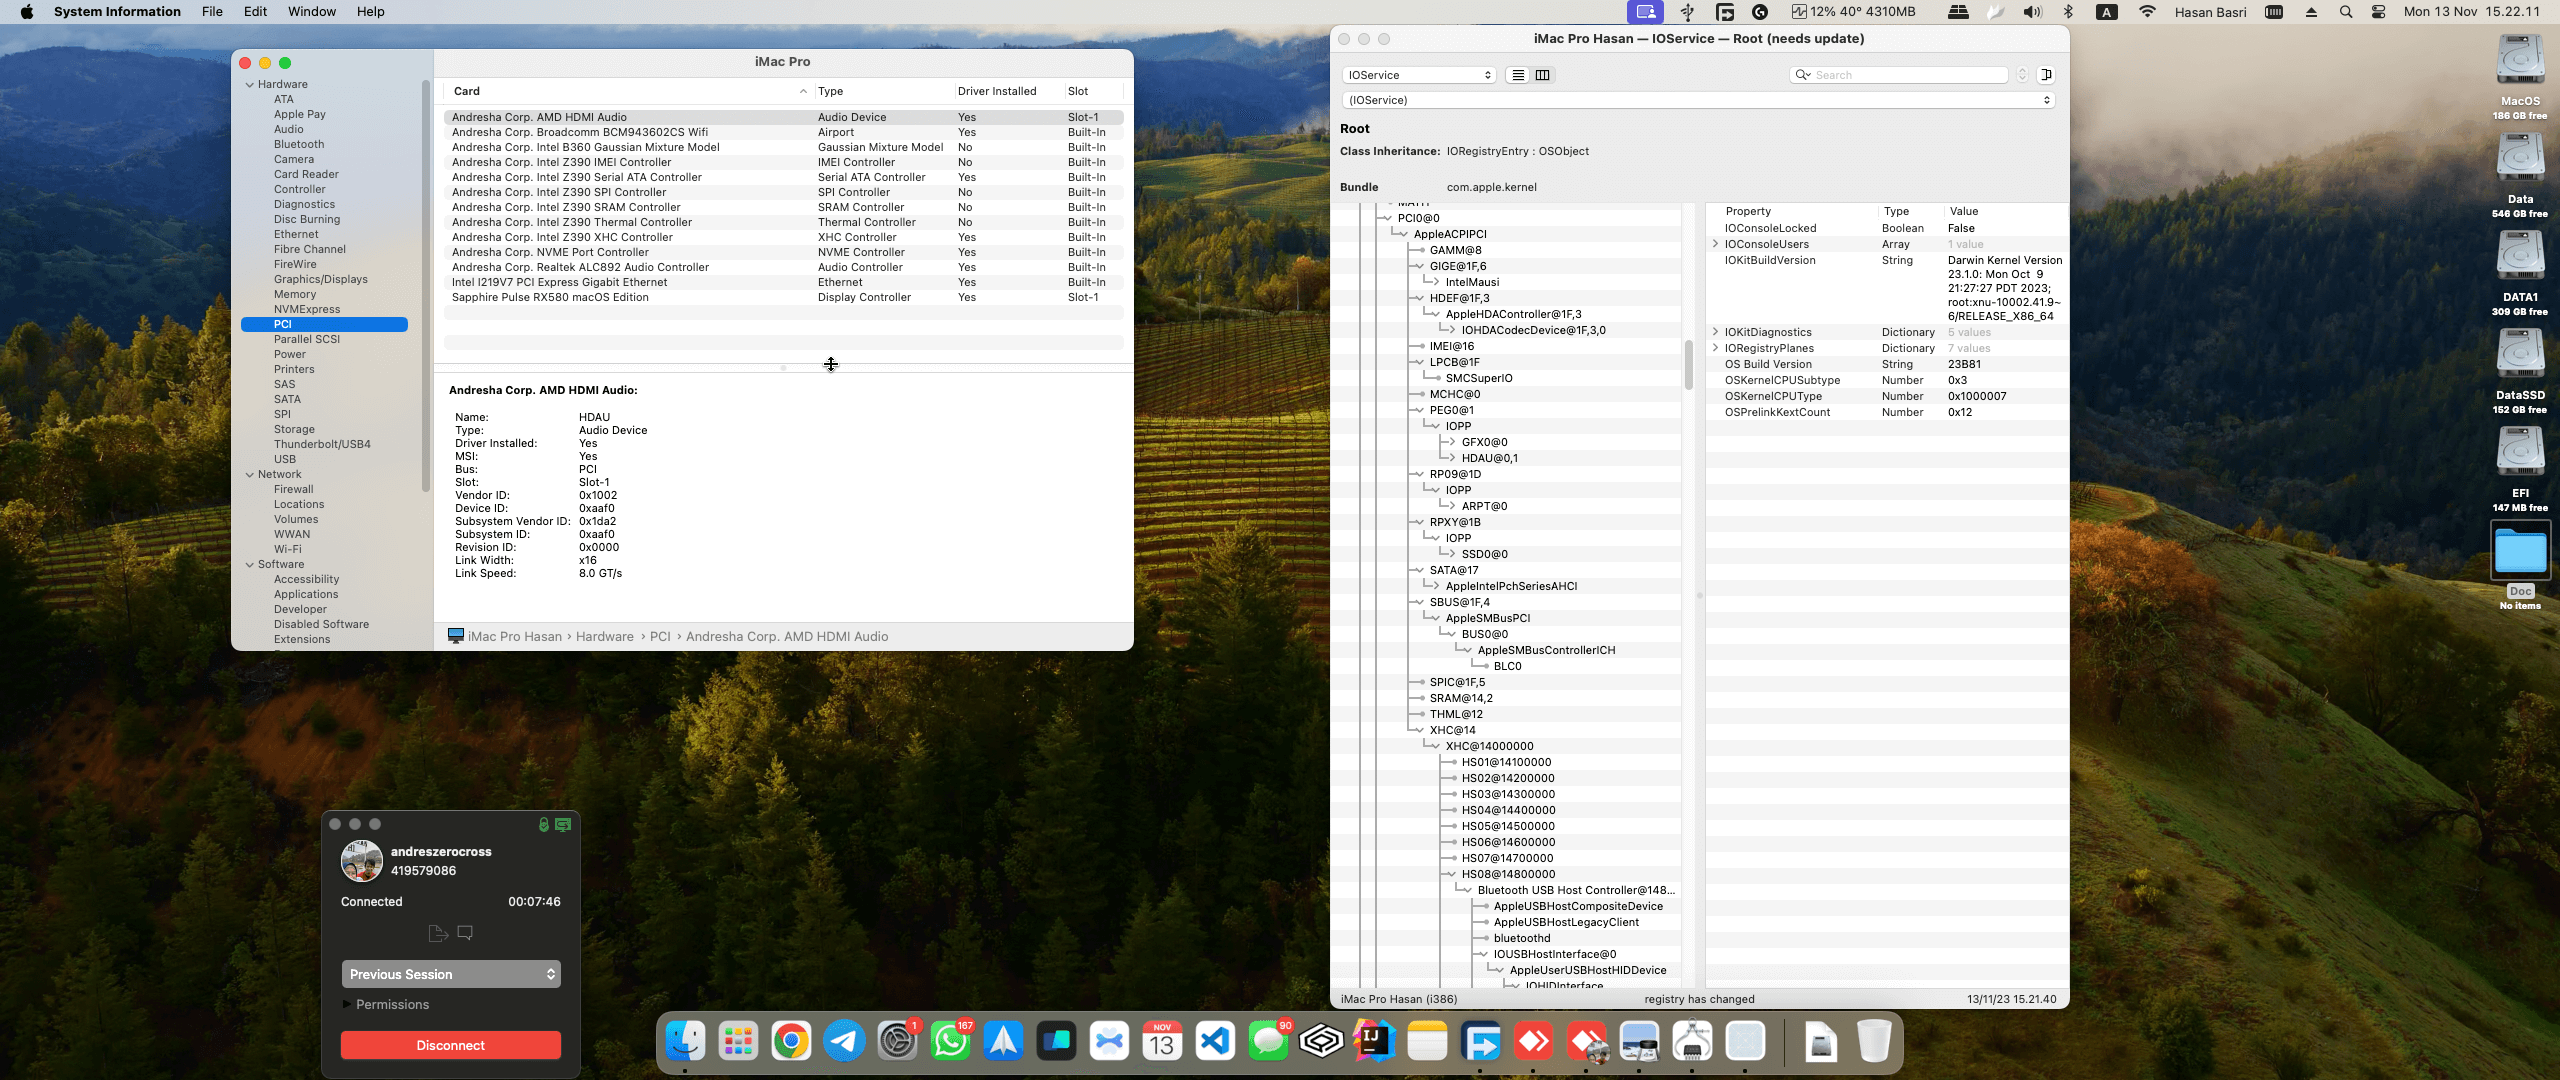Expand the Permissions section
The width and height of the screenshot is (2560, 1080).
(x=347, y=1004)
